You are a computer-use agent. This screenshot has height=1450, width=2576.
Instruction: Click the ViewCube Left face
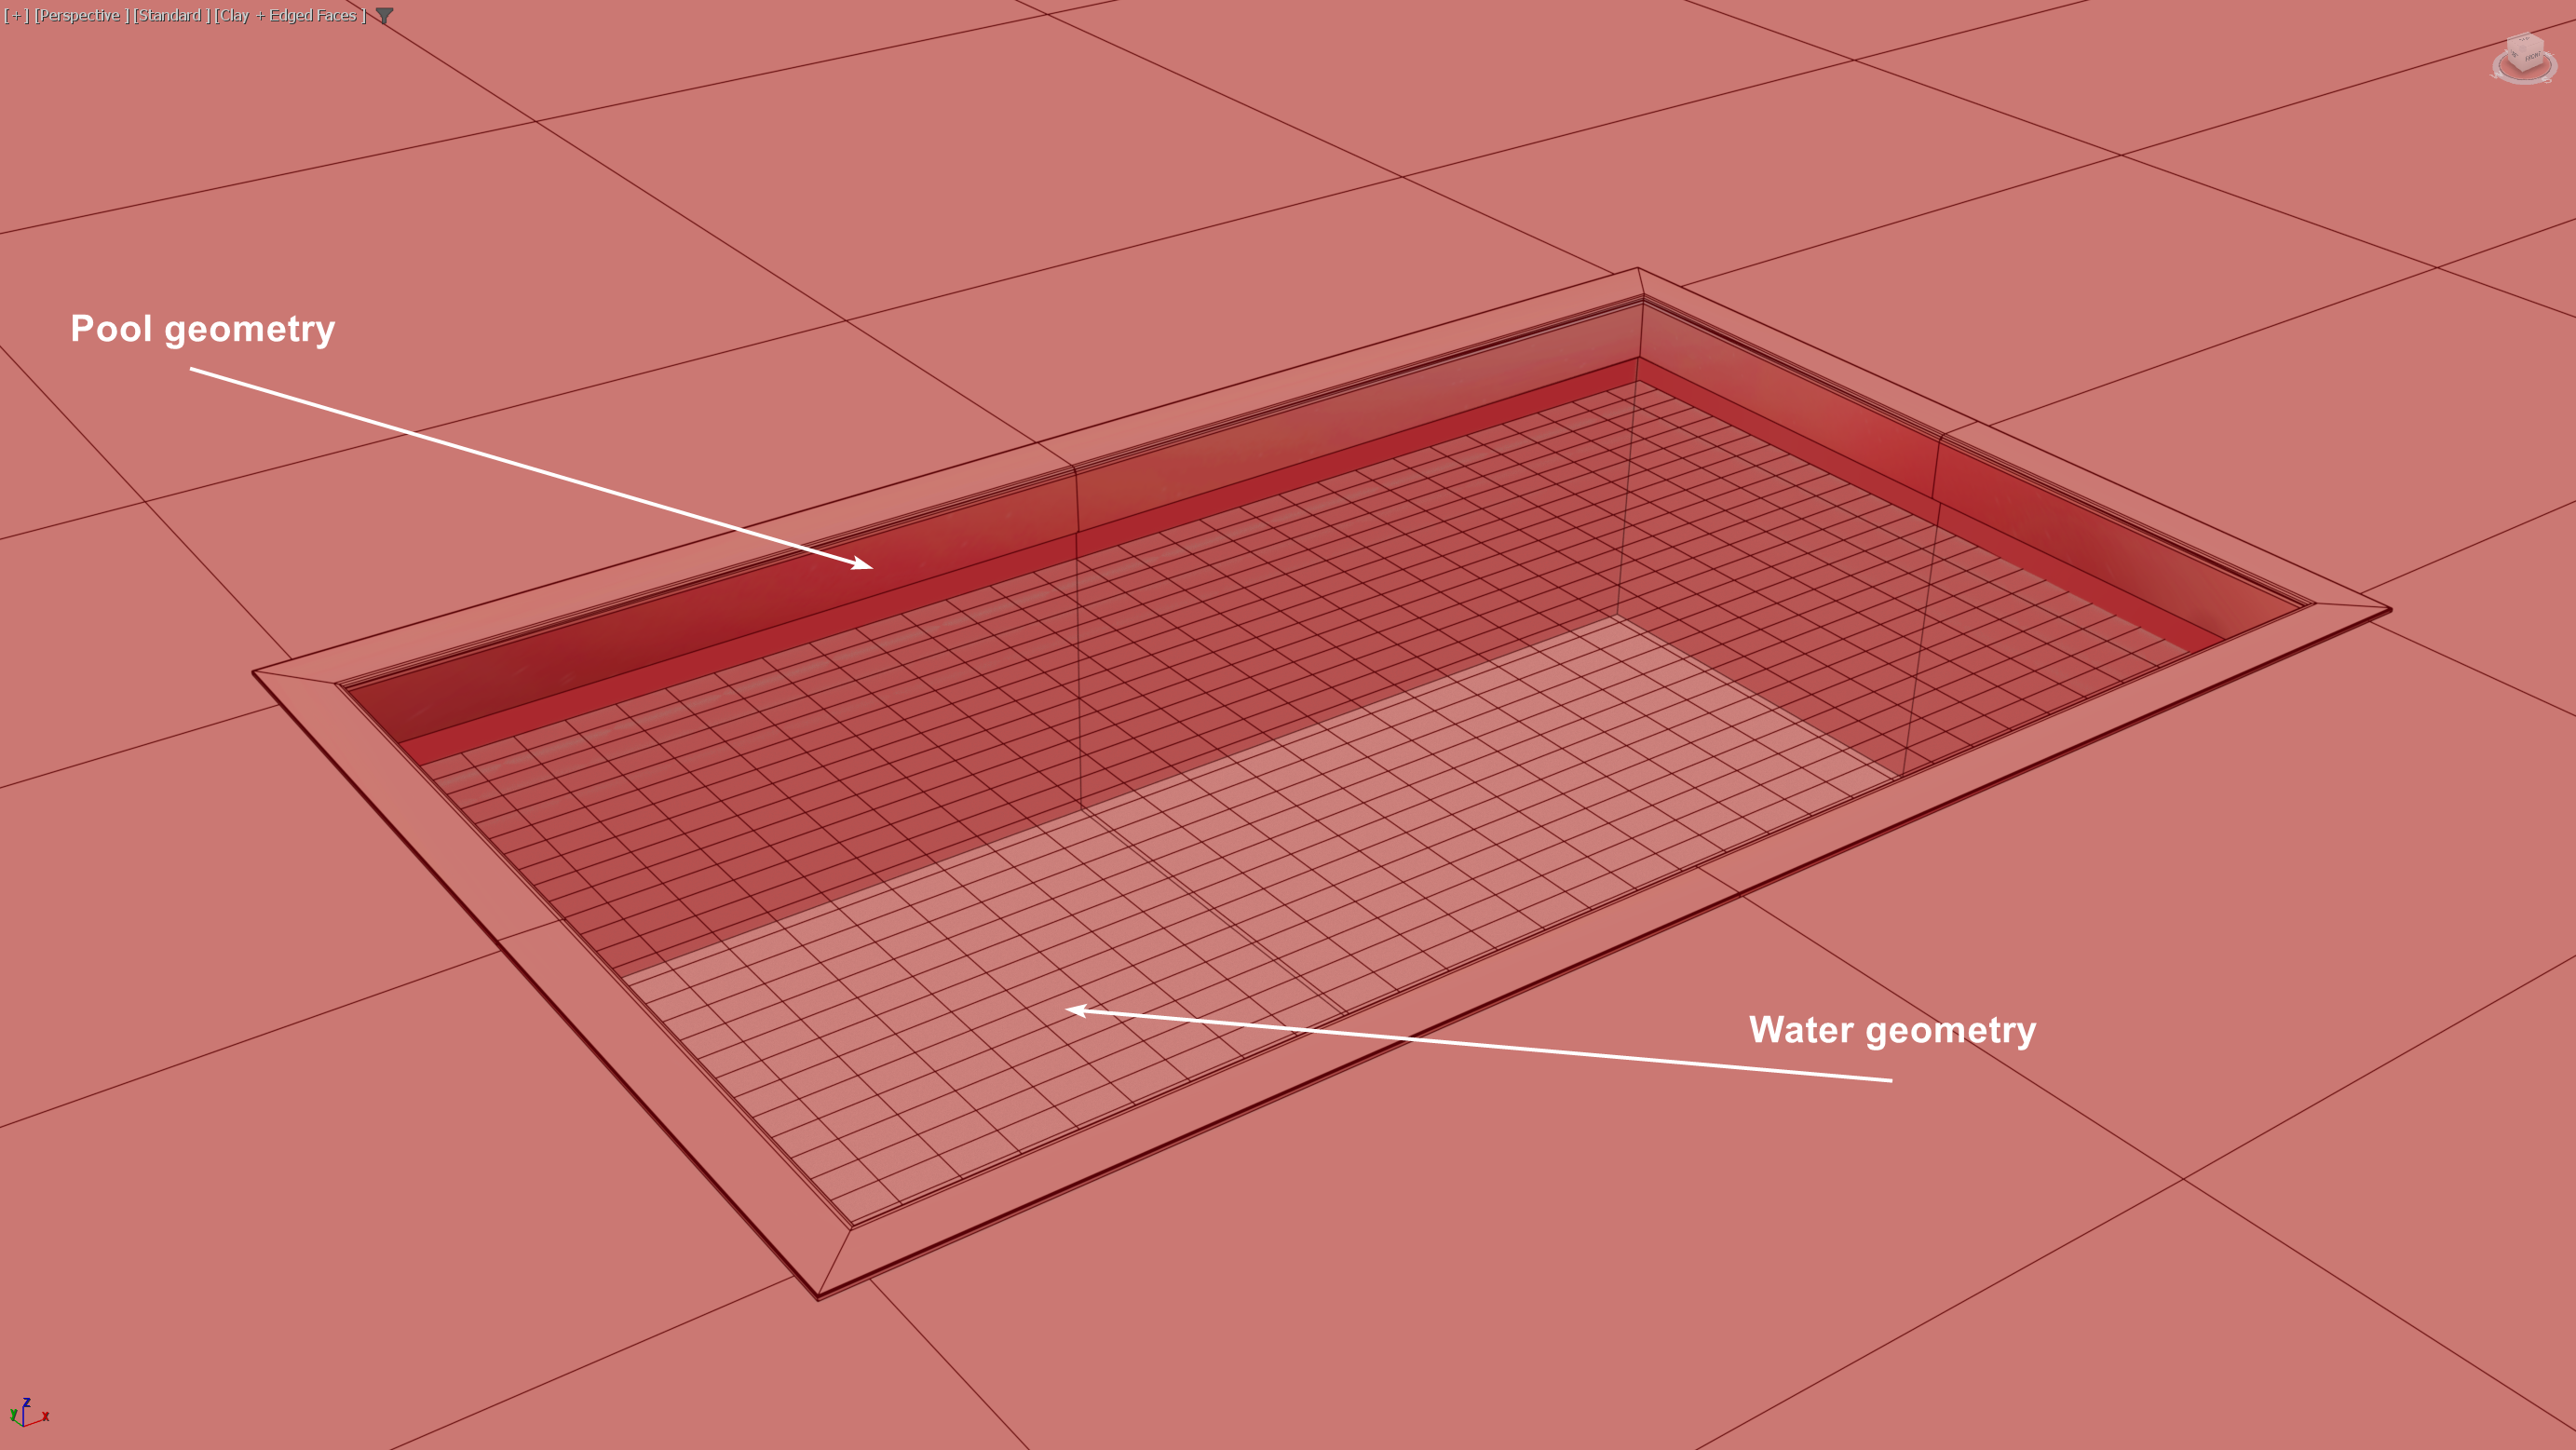click(x=2514, y=56)
